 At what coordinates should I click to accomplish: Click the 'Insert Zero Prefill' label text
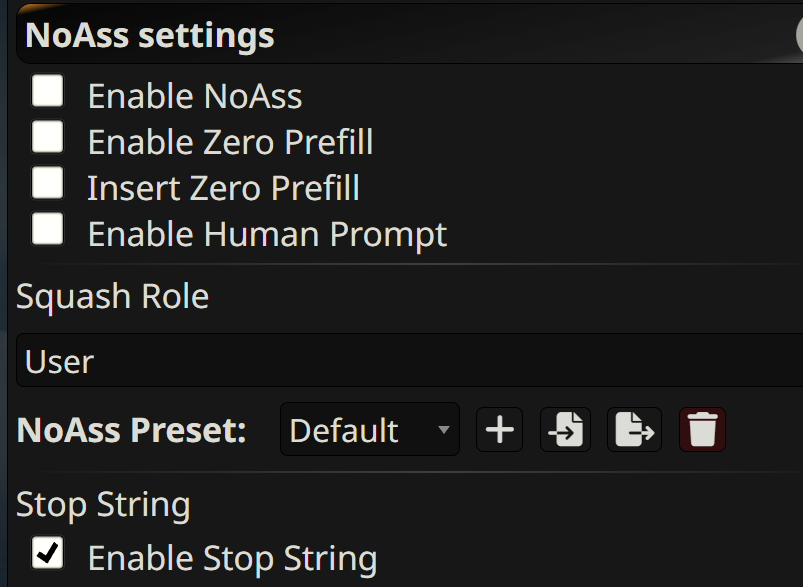[223, 188]
